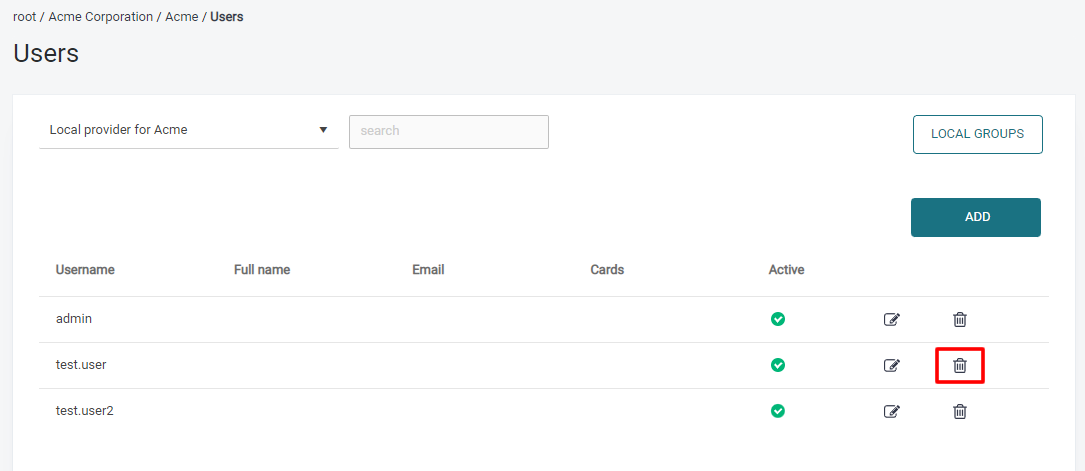
Task: Edit the test.user account
Action: 891,366
